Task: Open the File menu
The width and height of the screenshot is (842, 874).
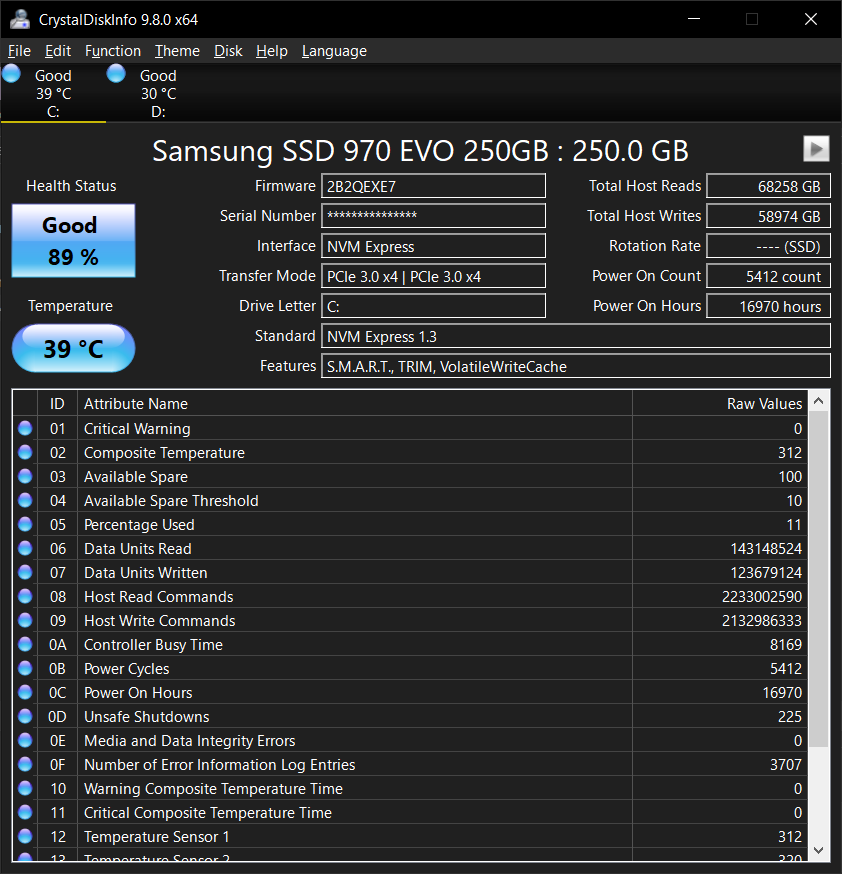Action: tap(20, 51)
